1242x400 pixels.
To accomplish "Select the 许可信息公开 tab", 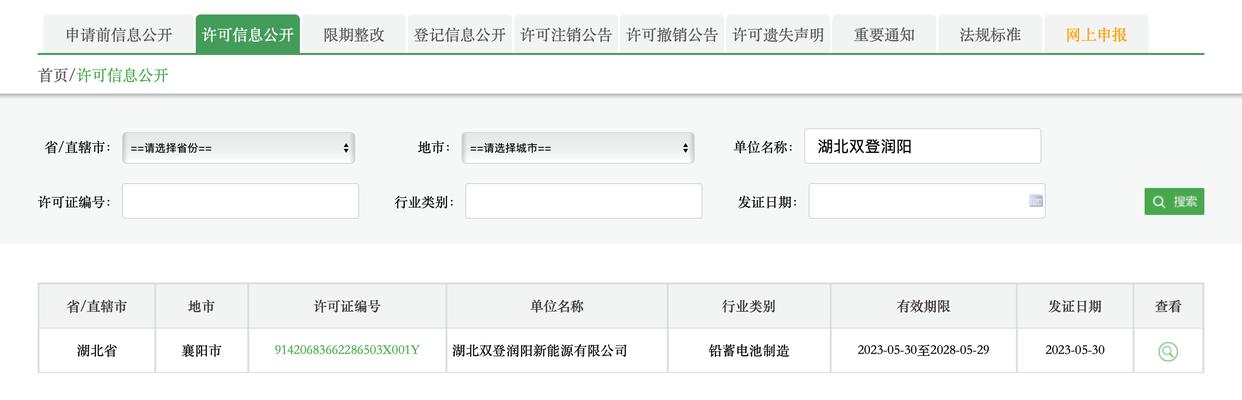I will pos(248,34).
